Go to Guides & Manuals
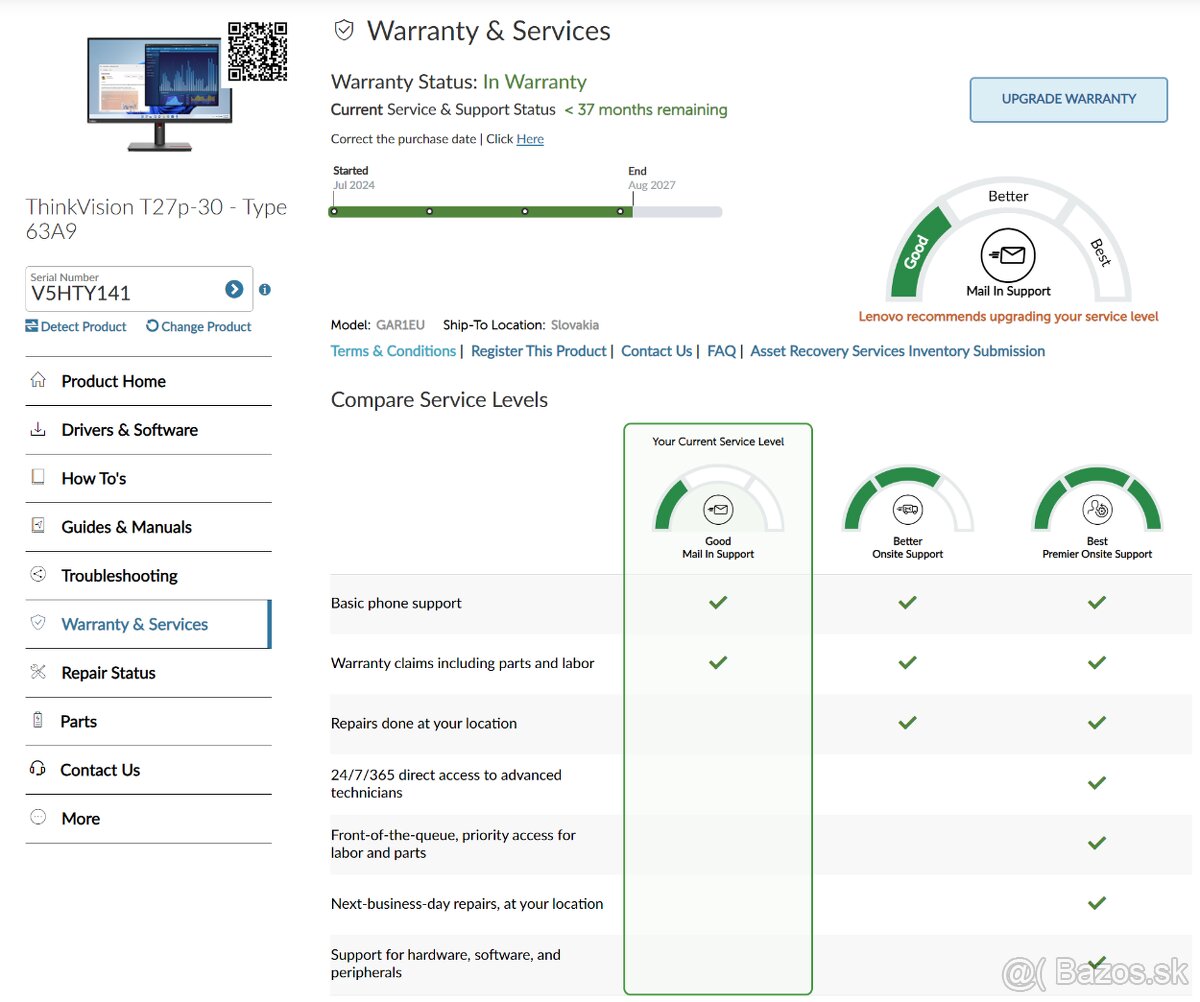The image size is (1200, 1002). (x=126, y=527)
